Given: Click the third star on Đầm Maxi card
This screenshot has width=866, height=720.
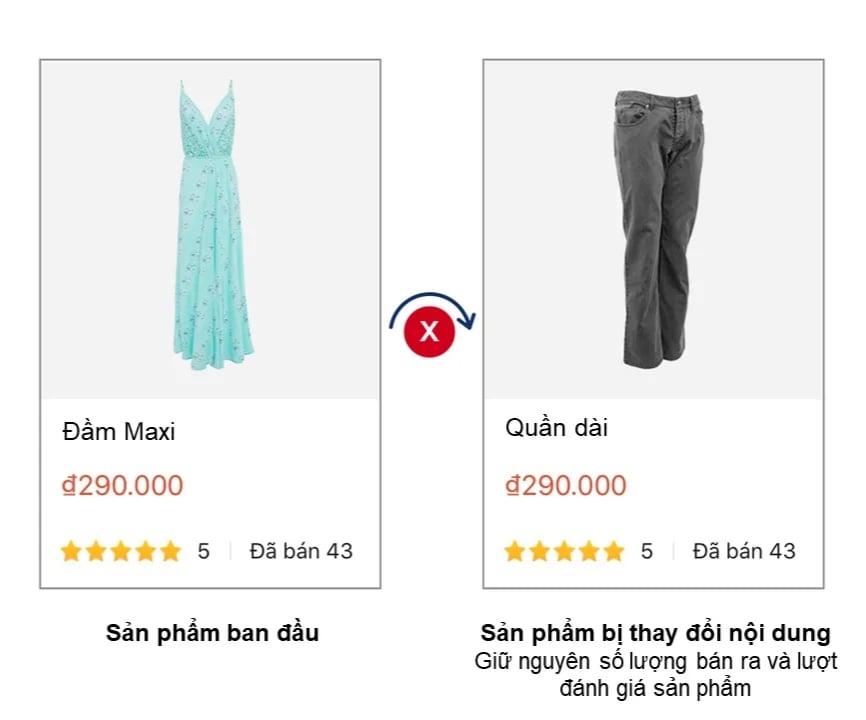Looking at the screenshot, I should click(x=121, y=551).
